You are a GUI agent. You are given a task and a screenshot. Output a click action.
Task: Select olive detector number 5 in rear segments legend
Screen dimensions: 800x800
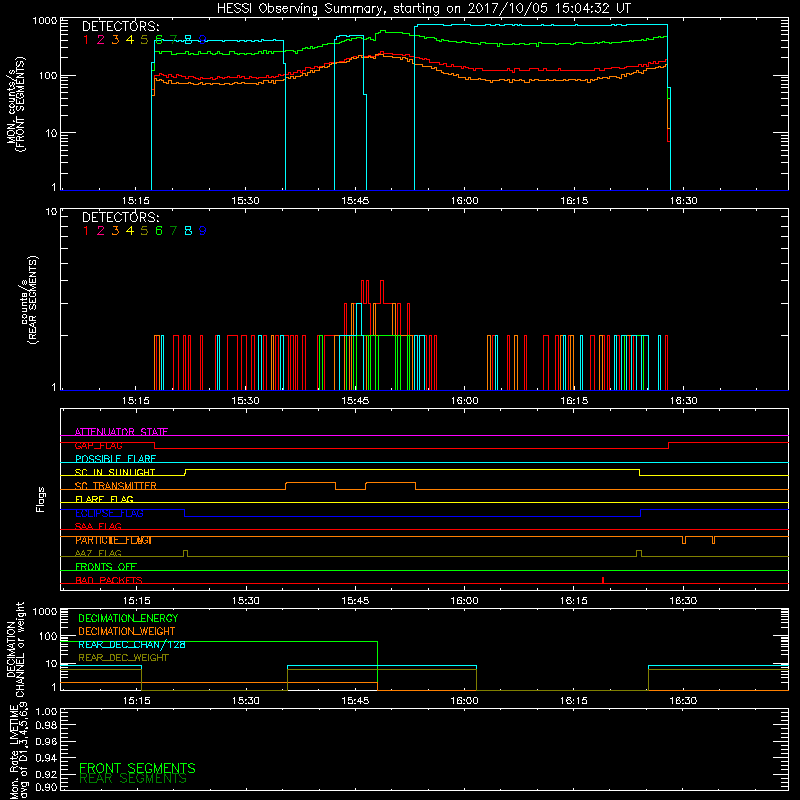(x=144, y=231)
